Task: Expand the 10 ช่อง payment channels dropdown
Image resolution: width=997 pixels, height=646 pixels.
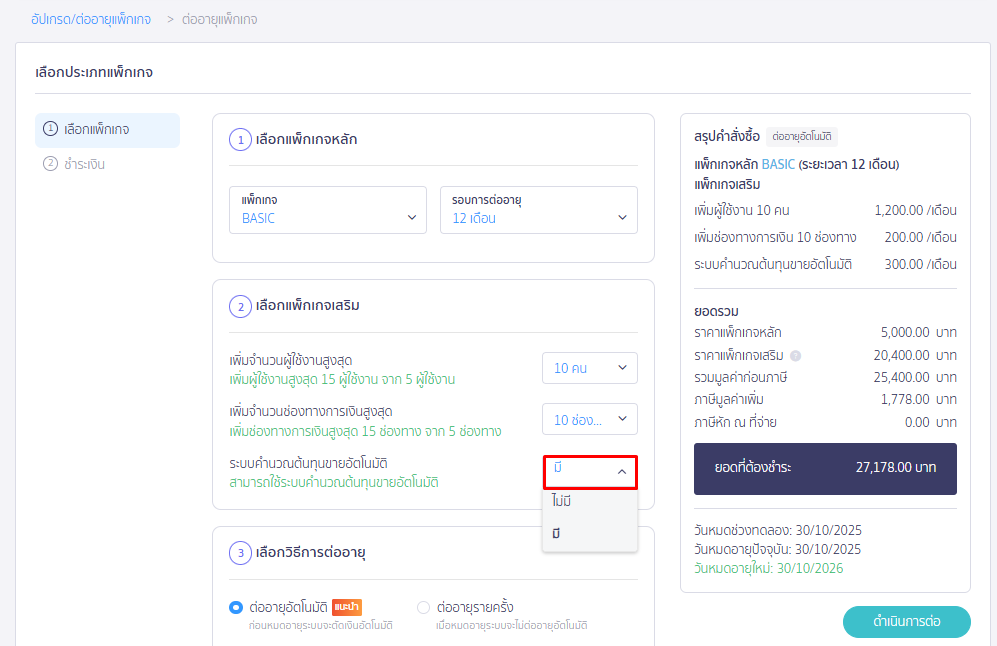Action: coord(589,419)
